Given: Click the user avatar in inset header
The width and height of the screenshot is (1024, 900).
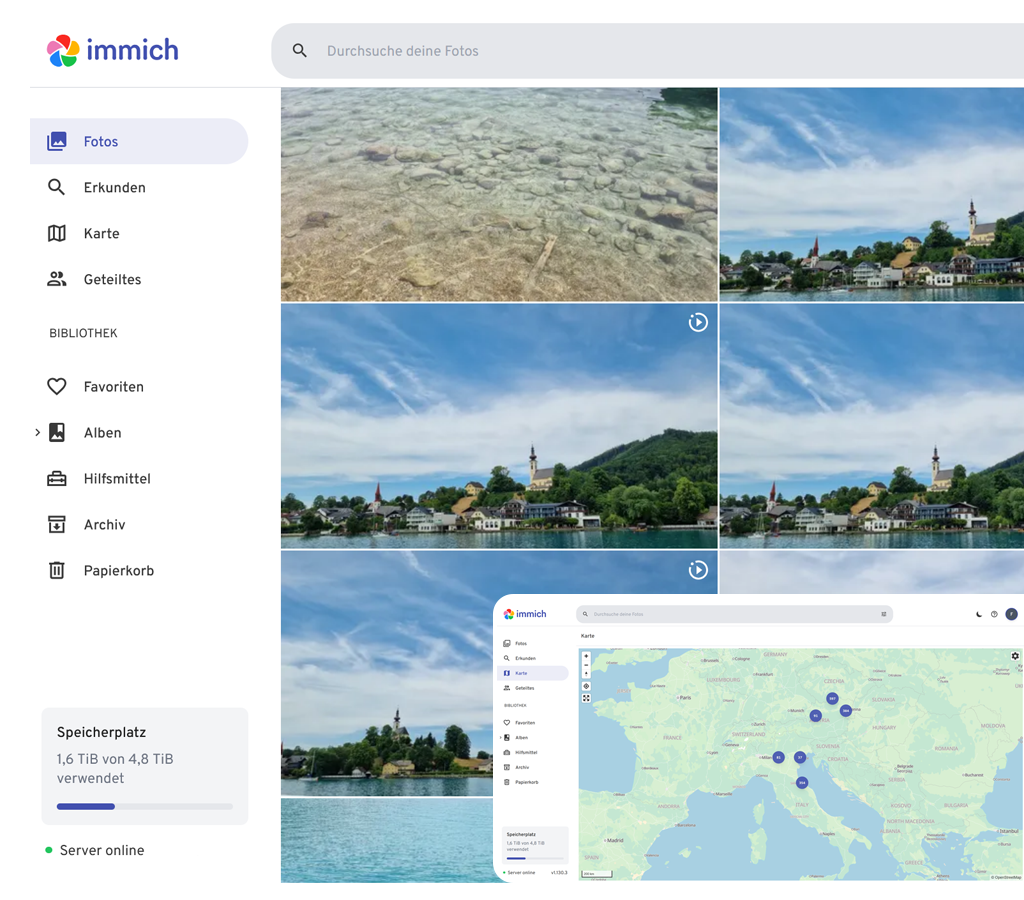Looking at the screenshot, I should (x=1011, y=614).
